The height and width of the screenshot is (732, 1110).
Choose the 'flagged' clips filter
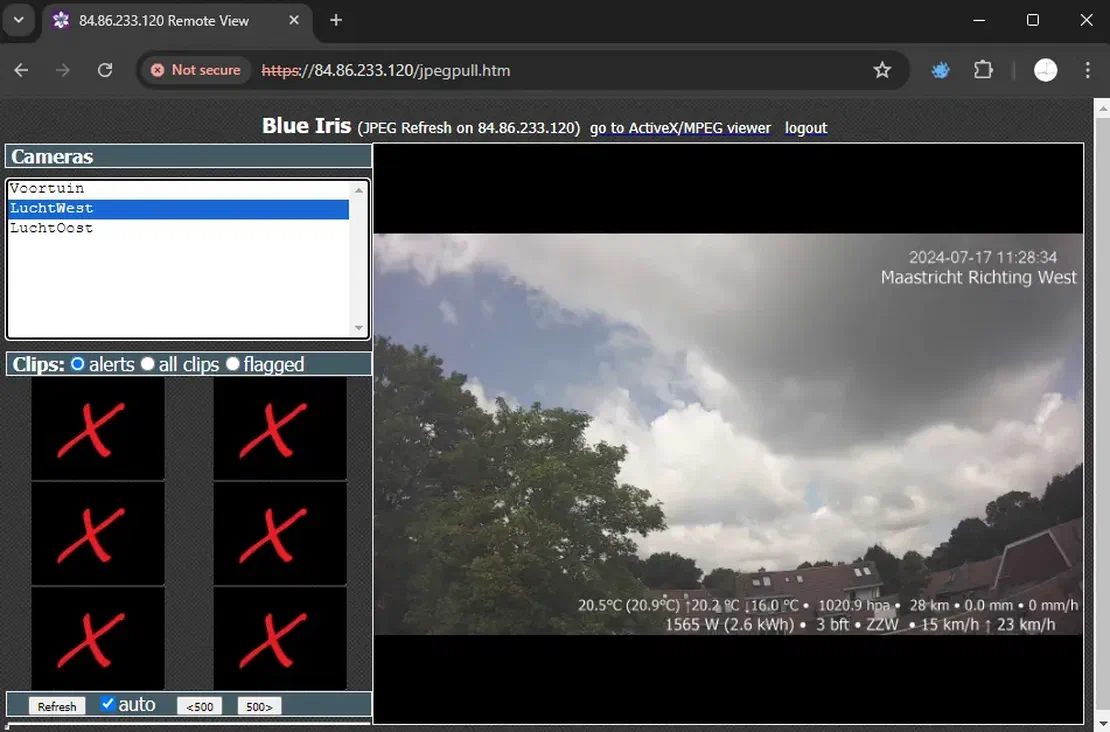(x=232, y=364)
